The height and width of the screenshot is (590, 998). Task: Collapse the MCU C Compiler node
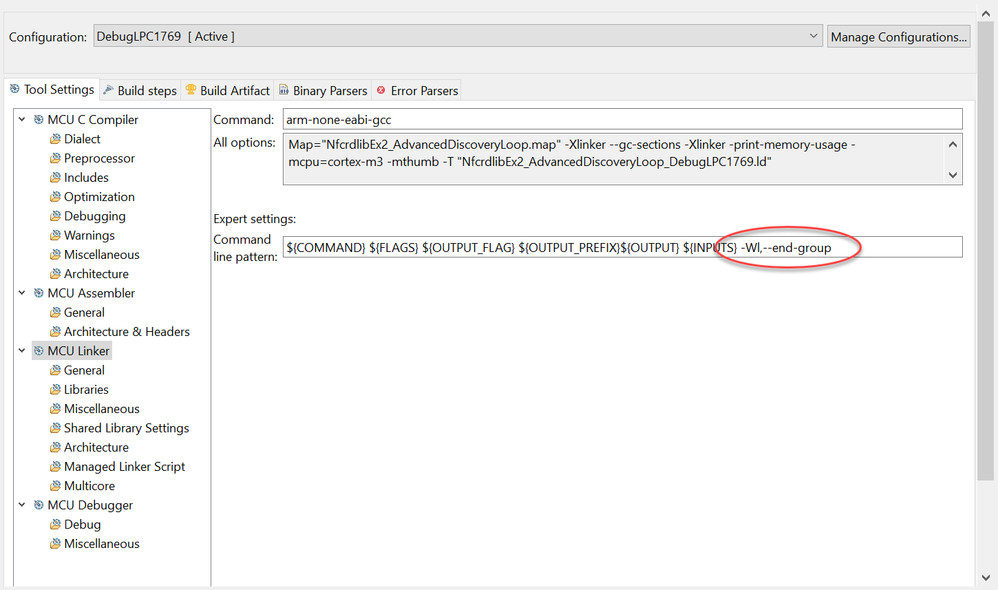[x=22, y=119]
